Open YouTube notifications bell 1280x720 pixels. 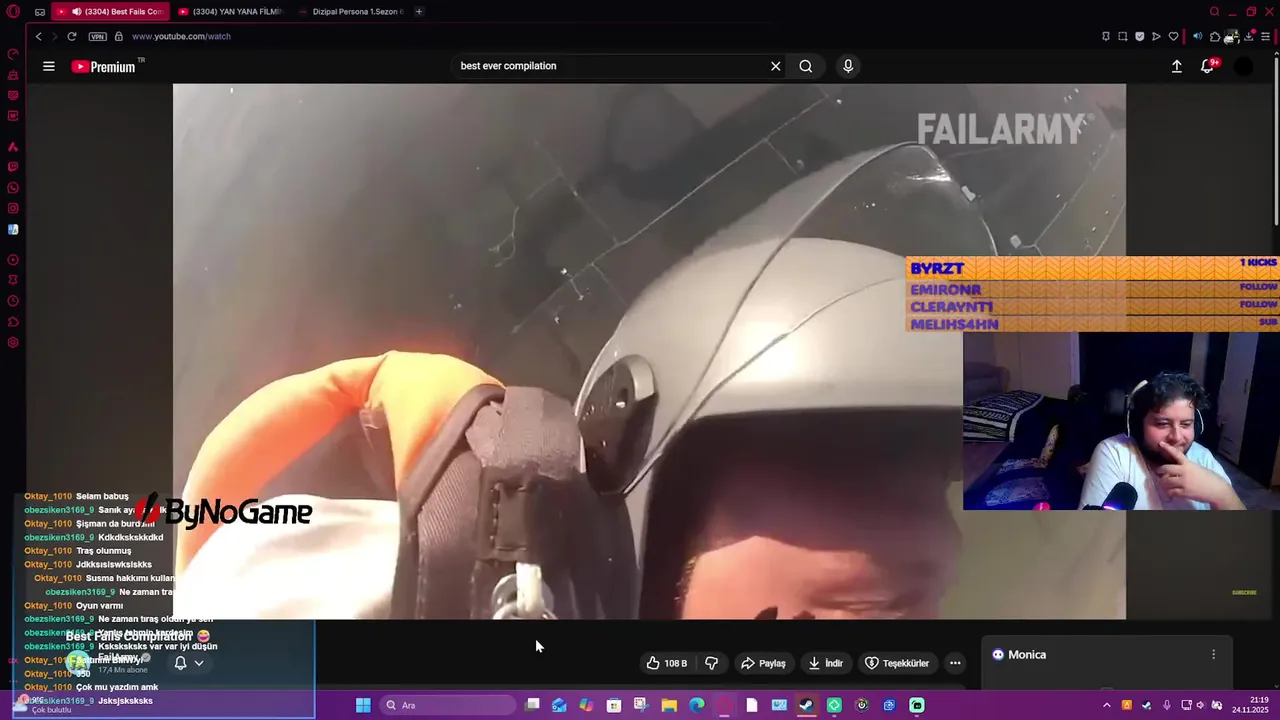tap(1208, 66)
